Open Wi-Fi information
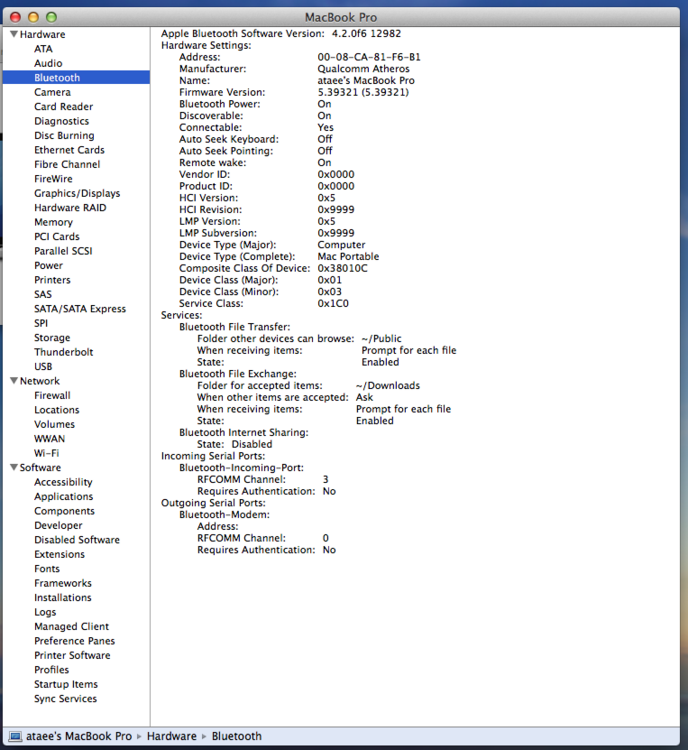 point(46,453)
